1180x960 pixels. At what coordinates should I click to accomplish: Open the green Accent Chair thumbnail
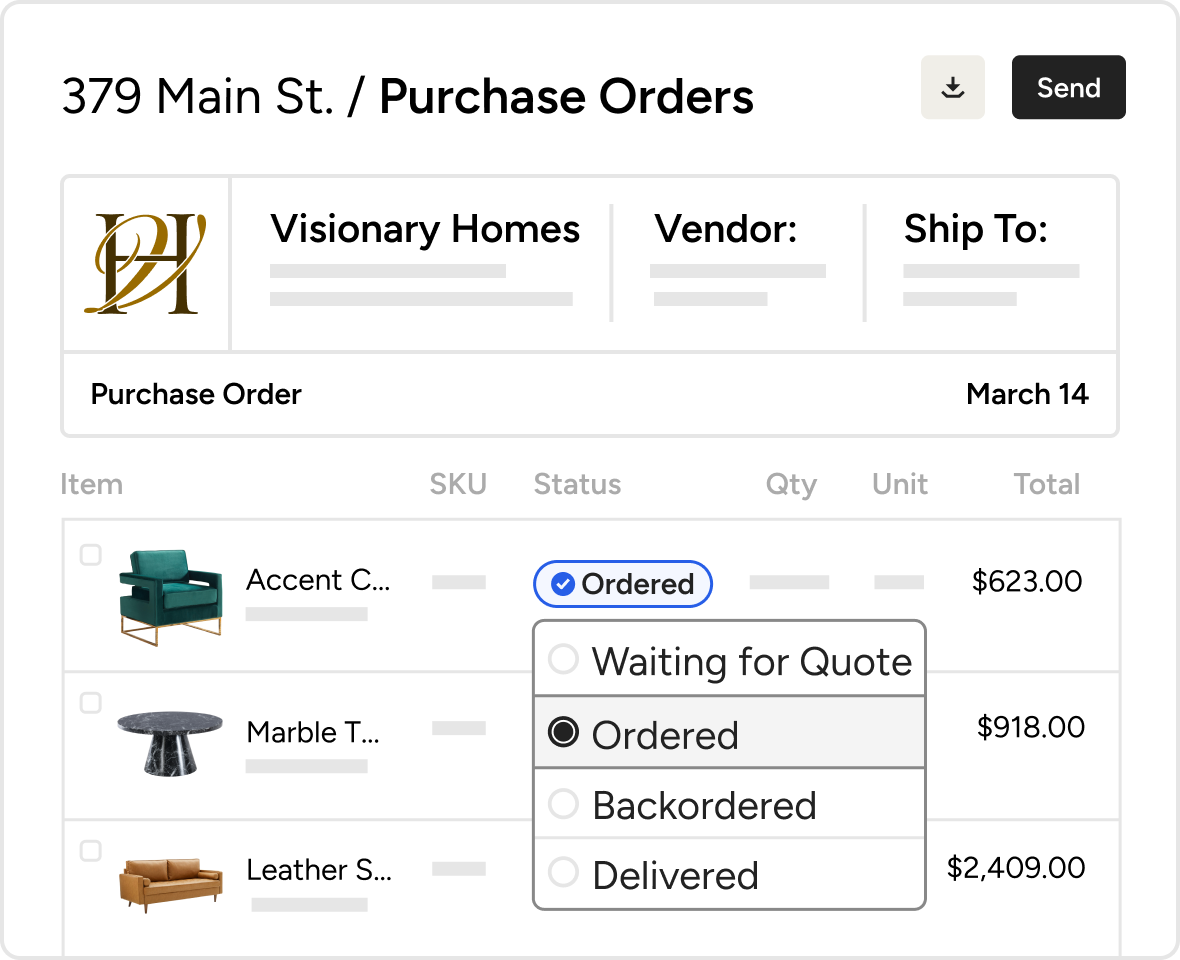(x=170, y=596)
